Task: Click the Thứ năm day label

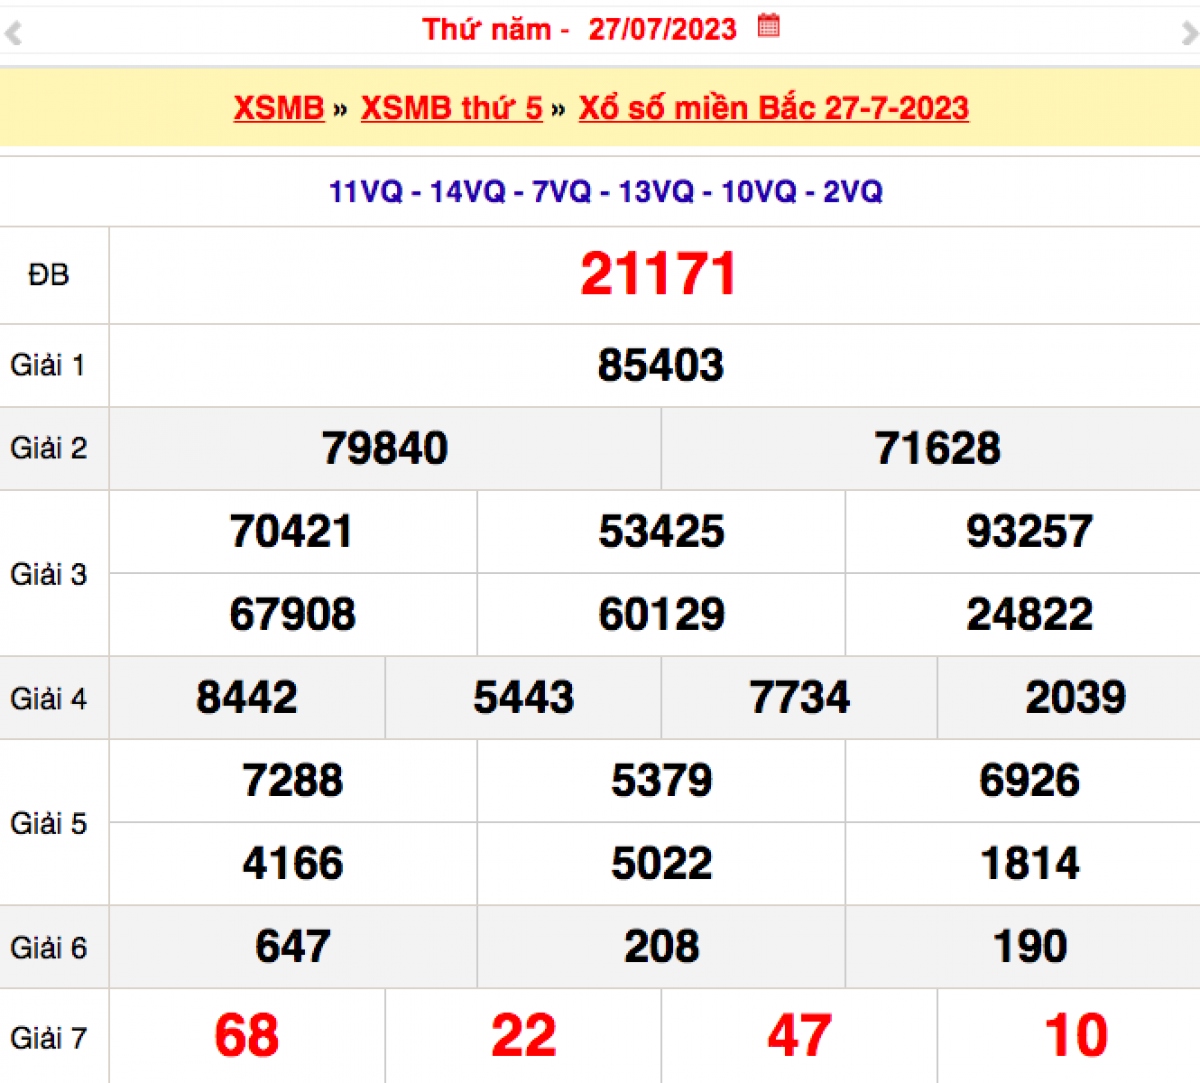Action: click(x=486, y=29)
